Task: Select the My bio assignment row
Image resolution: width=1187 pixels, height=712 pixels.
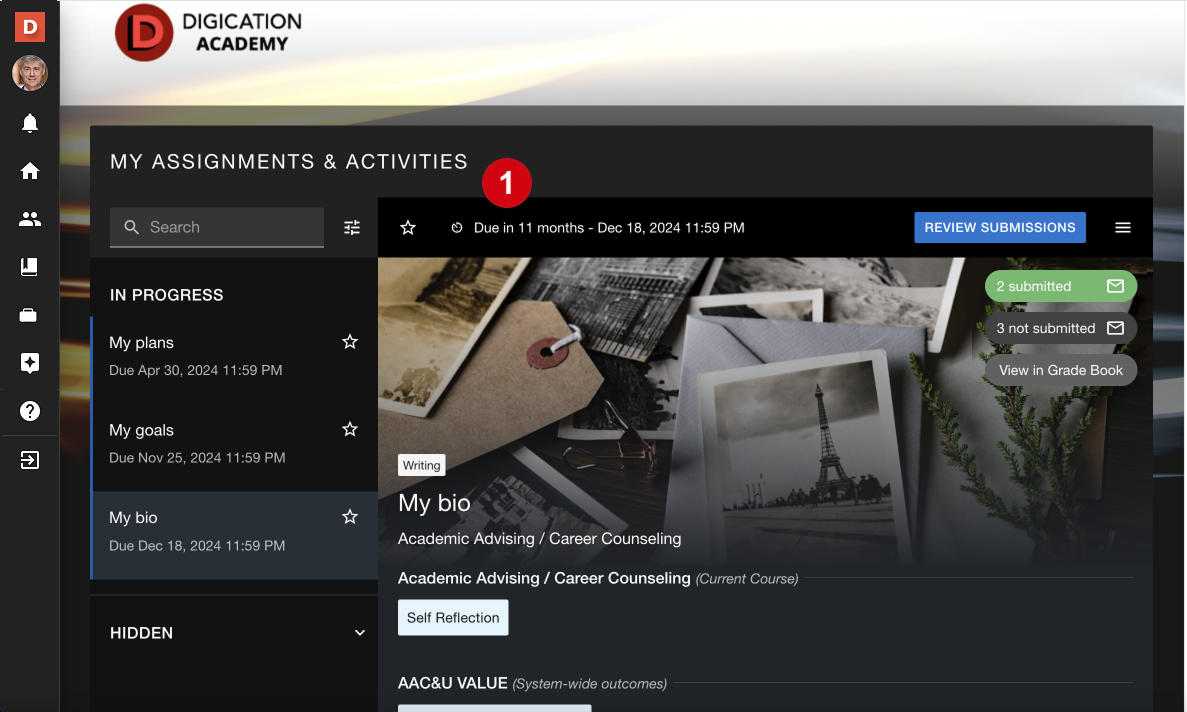Action: click(235, 536)
